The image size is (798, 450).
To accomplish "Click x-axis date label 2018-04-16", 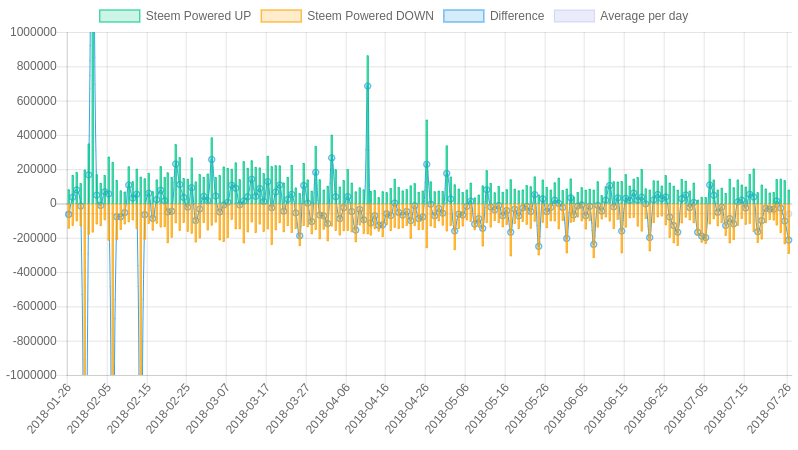I will click(x=367, y=409).
